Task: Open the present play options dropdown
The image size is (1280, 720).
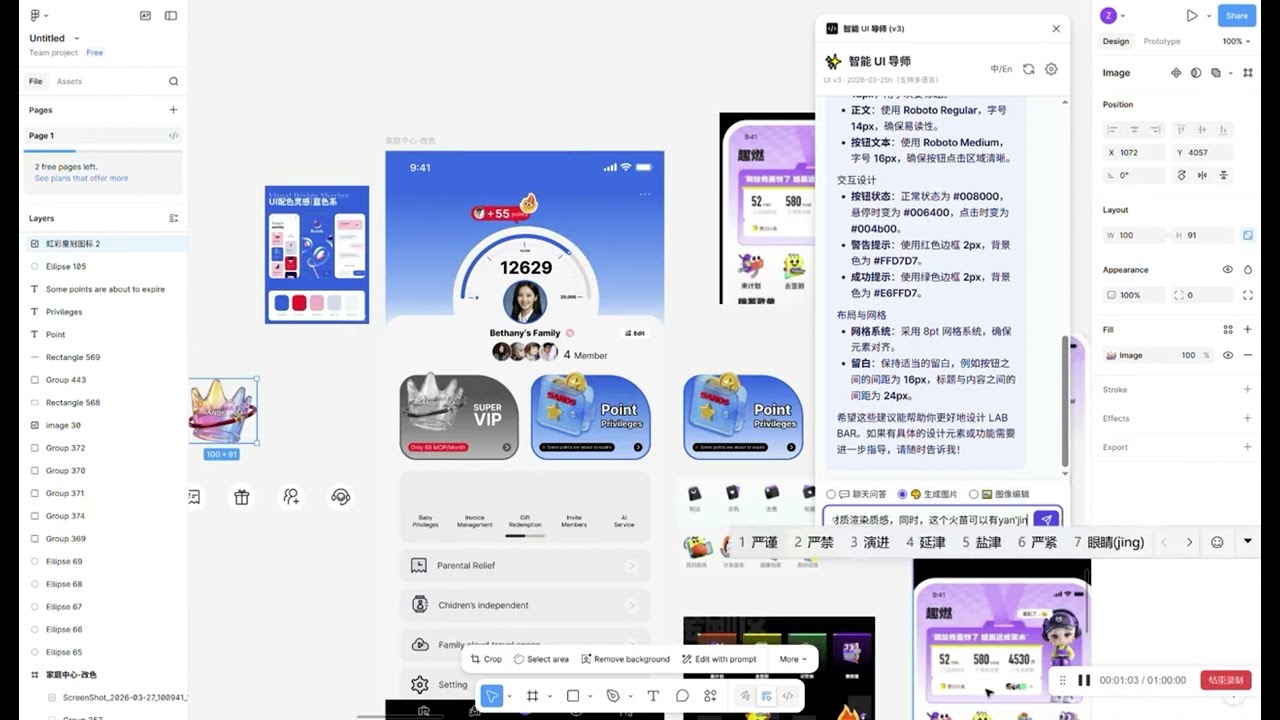Action: point(1208,16)
